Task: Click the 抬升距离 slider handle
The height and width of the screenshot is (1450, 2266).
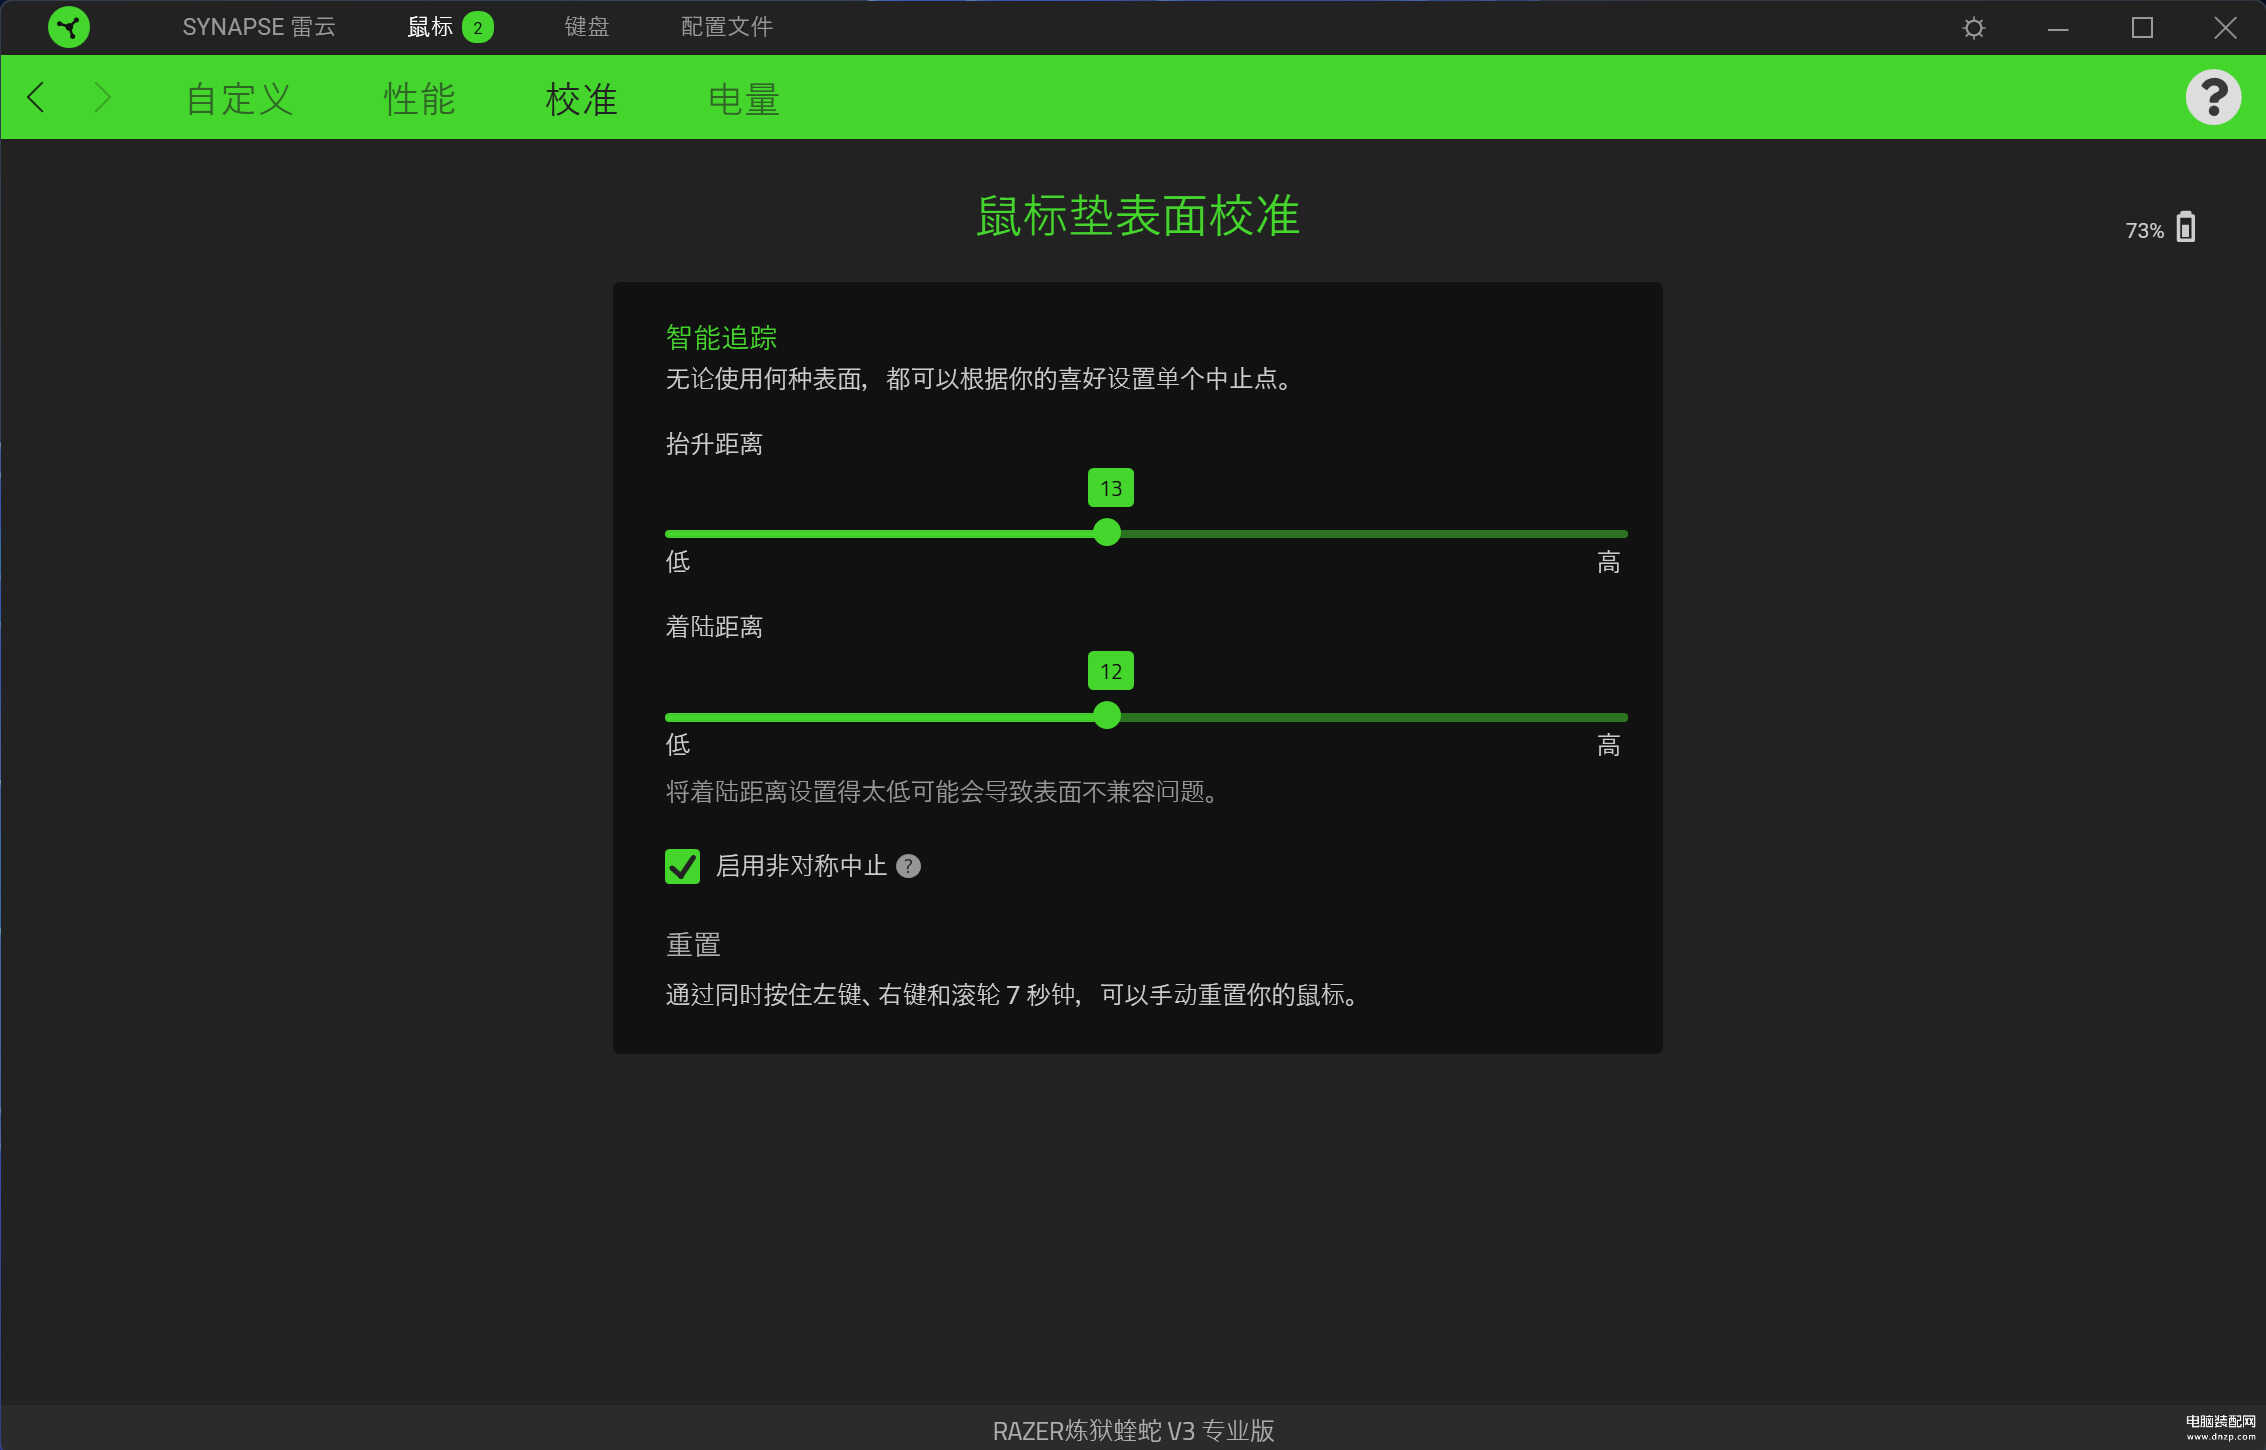Action: click(x=1107, y=532)
